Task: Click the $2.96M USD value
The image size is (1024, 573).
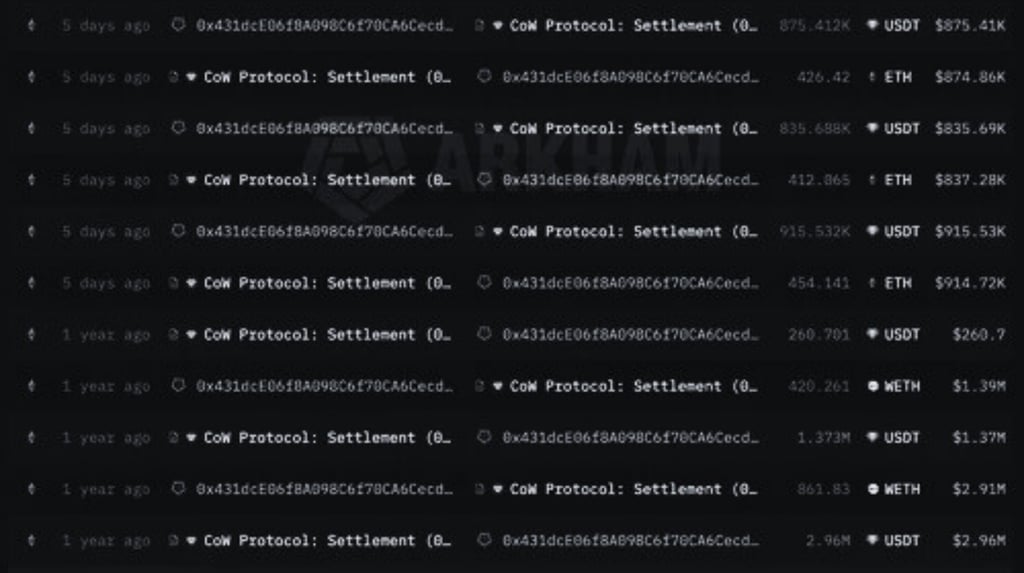Action: [978, 540]
